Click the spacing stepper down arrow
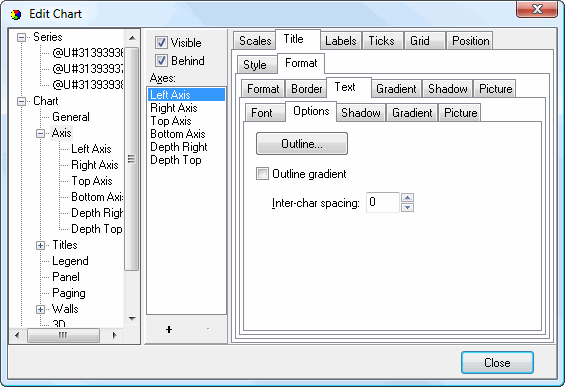The width and height of the screenshot is (565, 387). (407, 207)
